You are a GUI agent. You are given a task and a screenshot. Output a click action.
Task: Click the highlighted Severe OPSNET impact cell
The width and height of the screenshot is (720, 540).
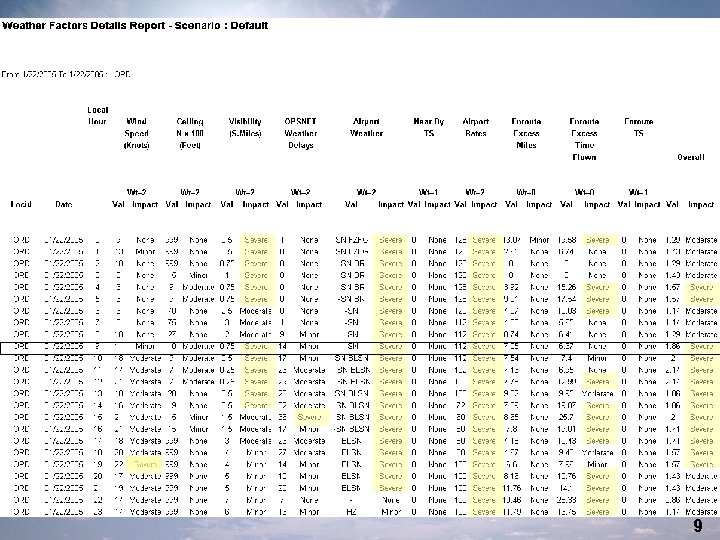click(309, 417)
